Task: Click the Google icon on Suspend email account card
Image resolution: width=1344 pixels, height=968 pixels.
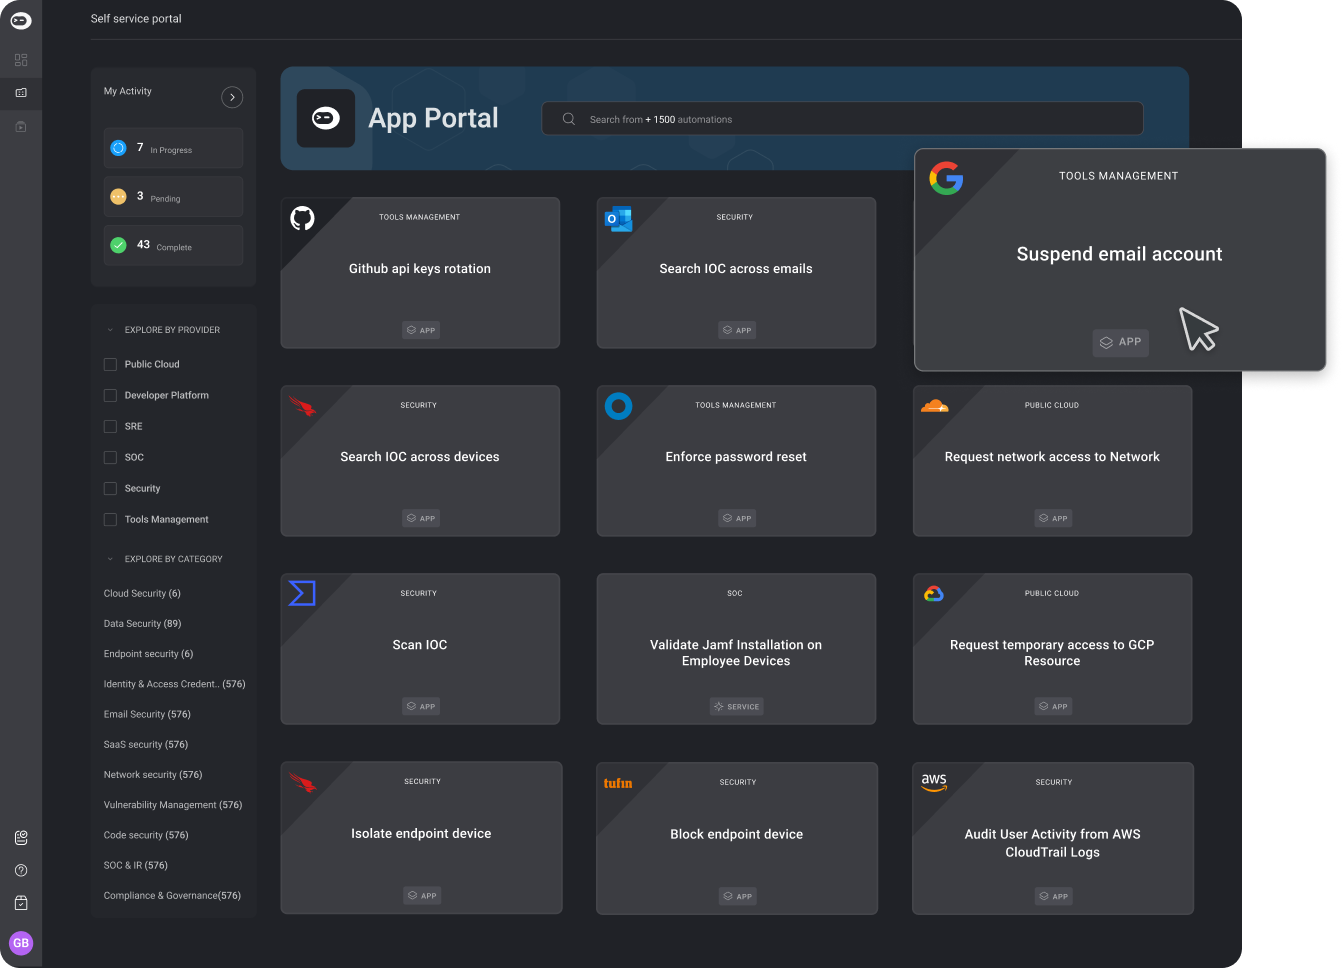Action: (945, 178)
